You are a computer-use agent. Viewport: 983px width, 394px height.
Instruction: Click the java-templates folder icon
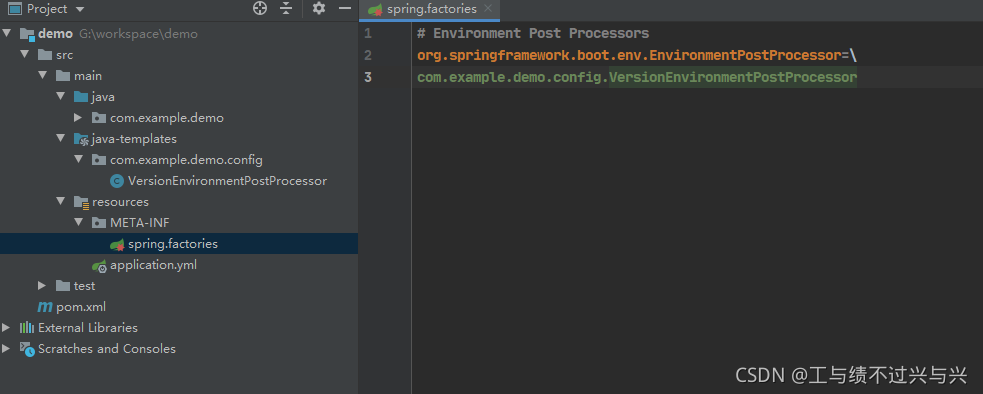(81, 139)
